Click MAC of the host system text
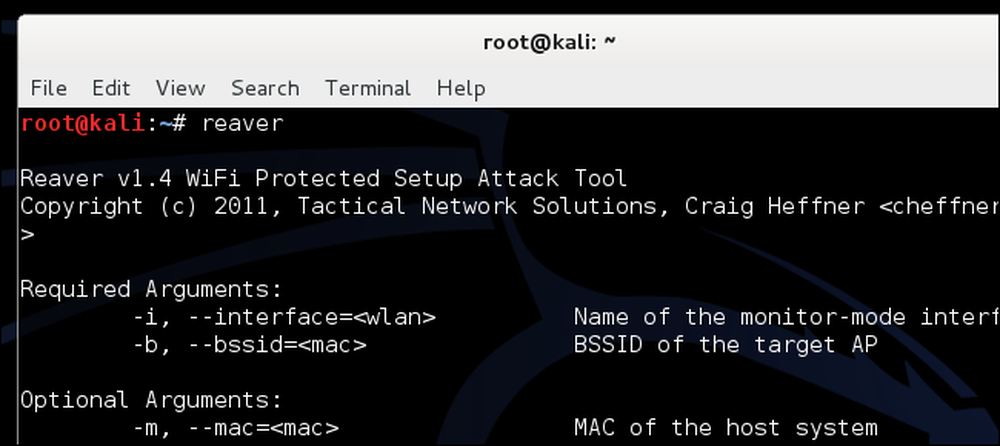The width and height of the screenshot is (1000, 446). click(726, 427)
